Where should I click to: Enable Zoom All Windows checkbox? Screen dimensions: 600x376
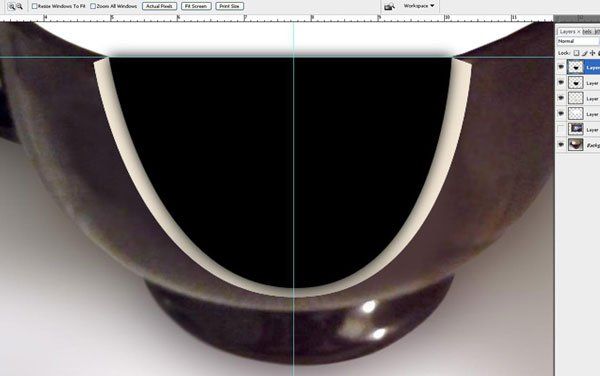click(93, 6)
